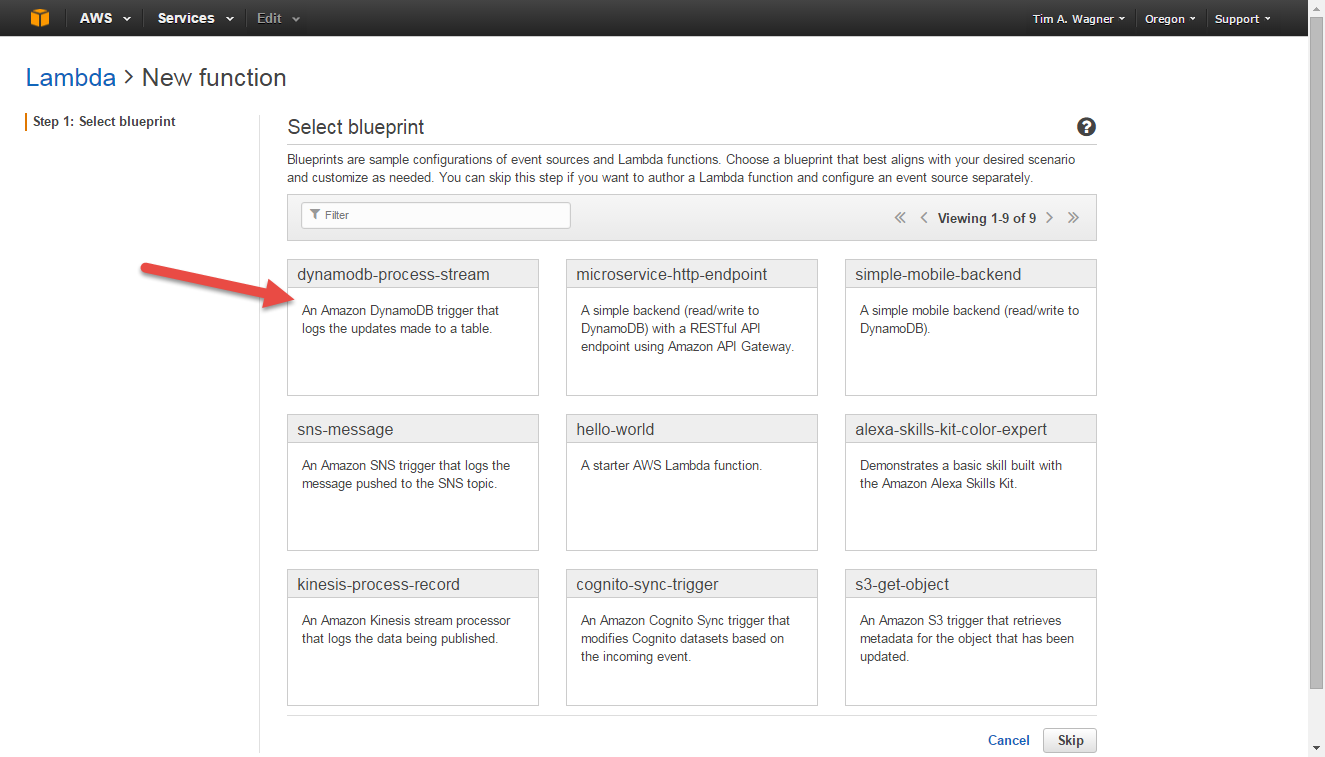Open the AWS menu

click(103, 17)
